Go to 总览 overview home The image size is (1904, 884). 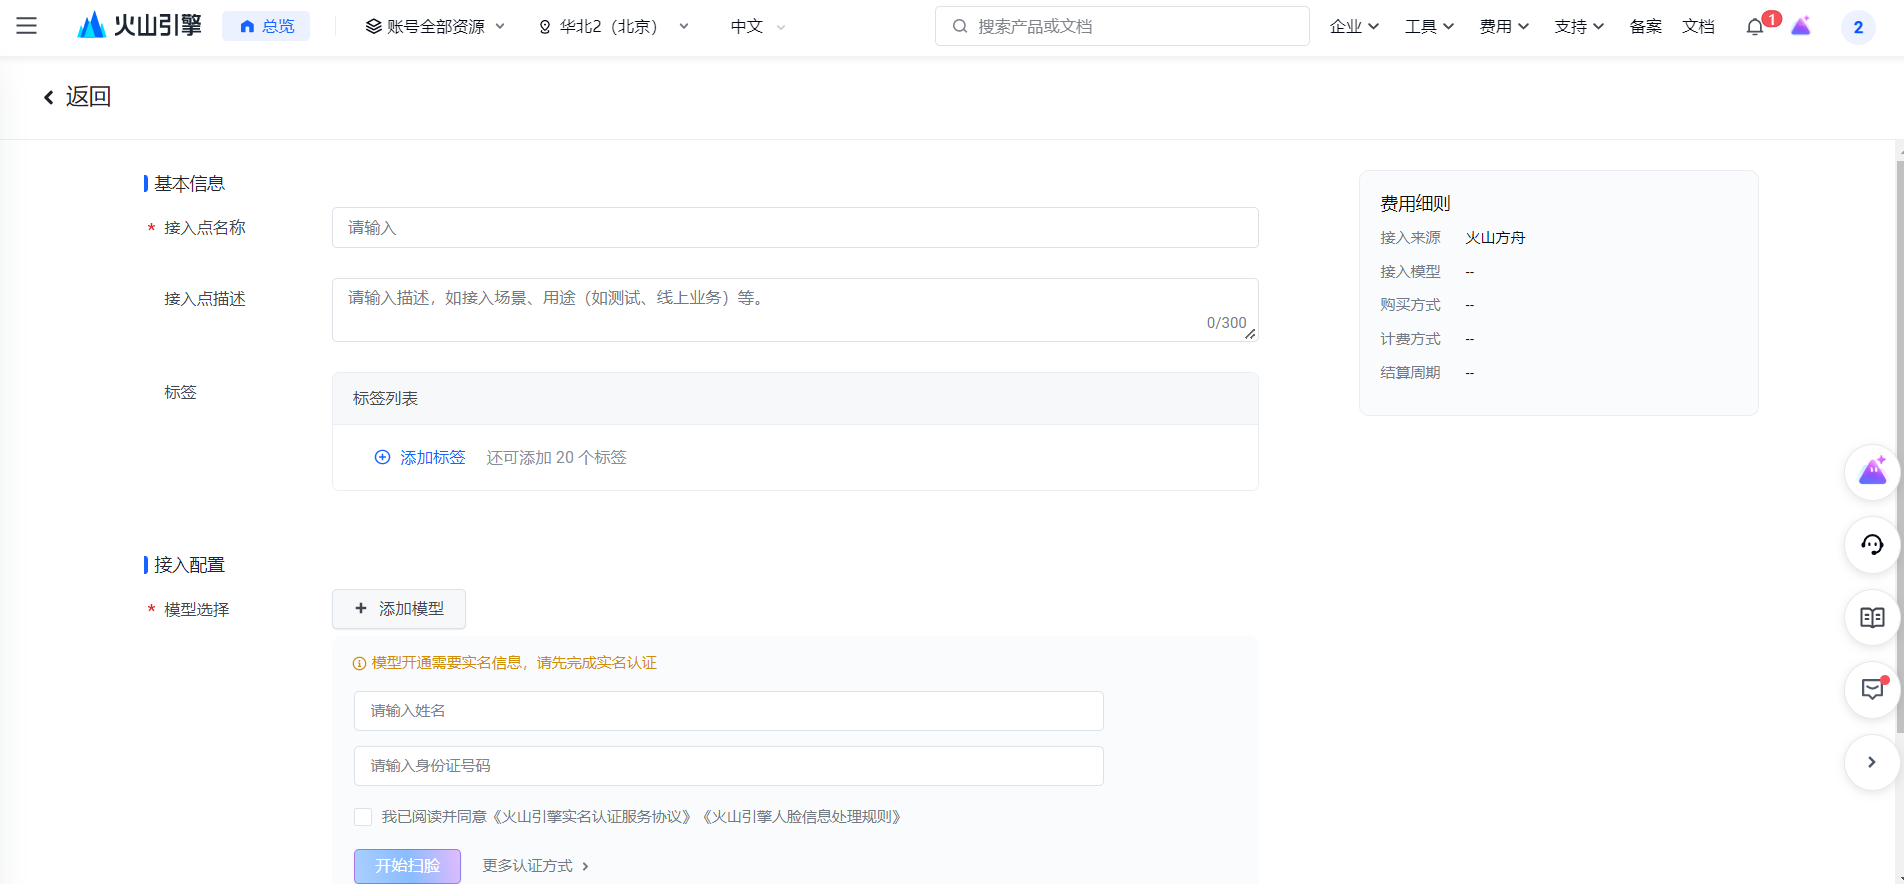(x=266, y=26)
